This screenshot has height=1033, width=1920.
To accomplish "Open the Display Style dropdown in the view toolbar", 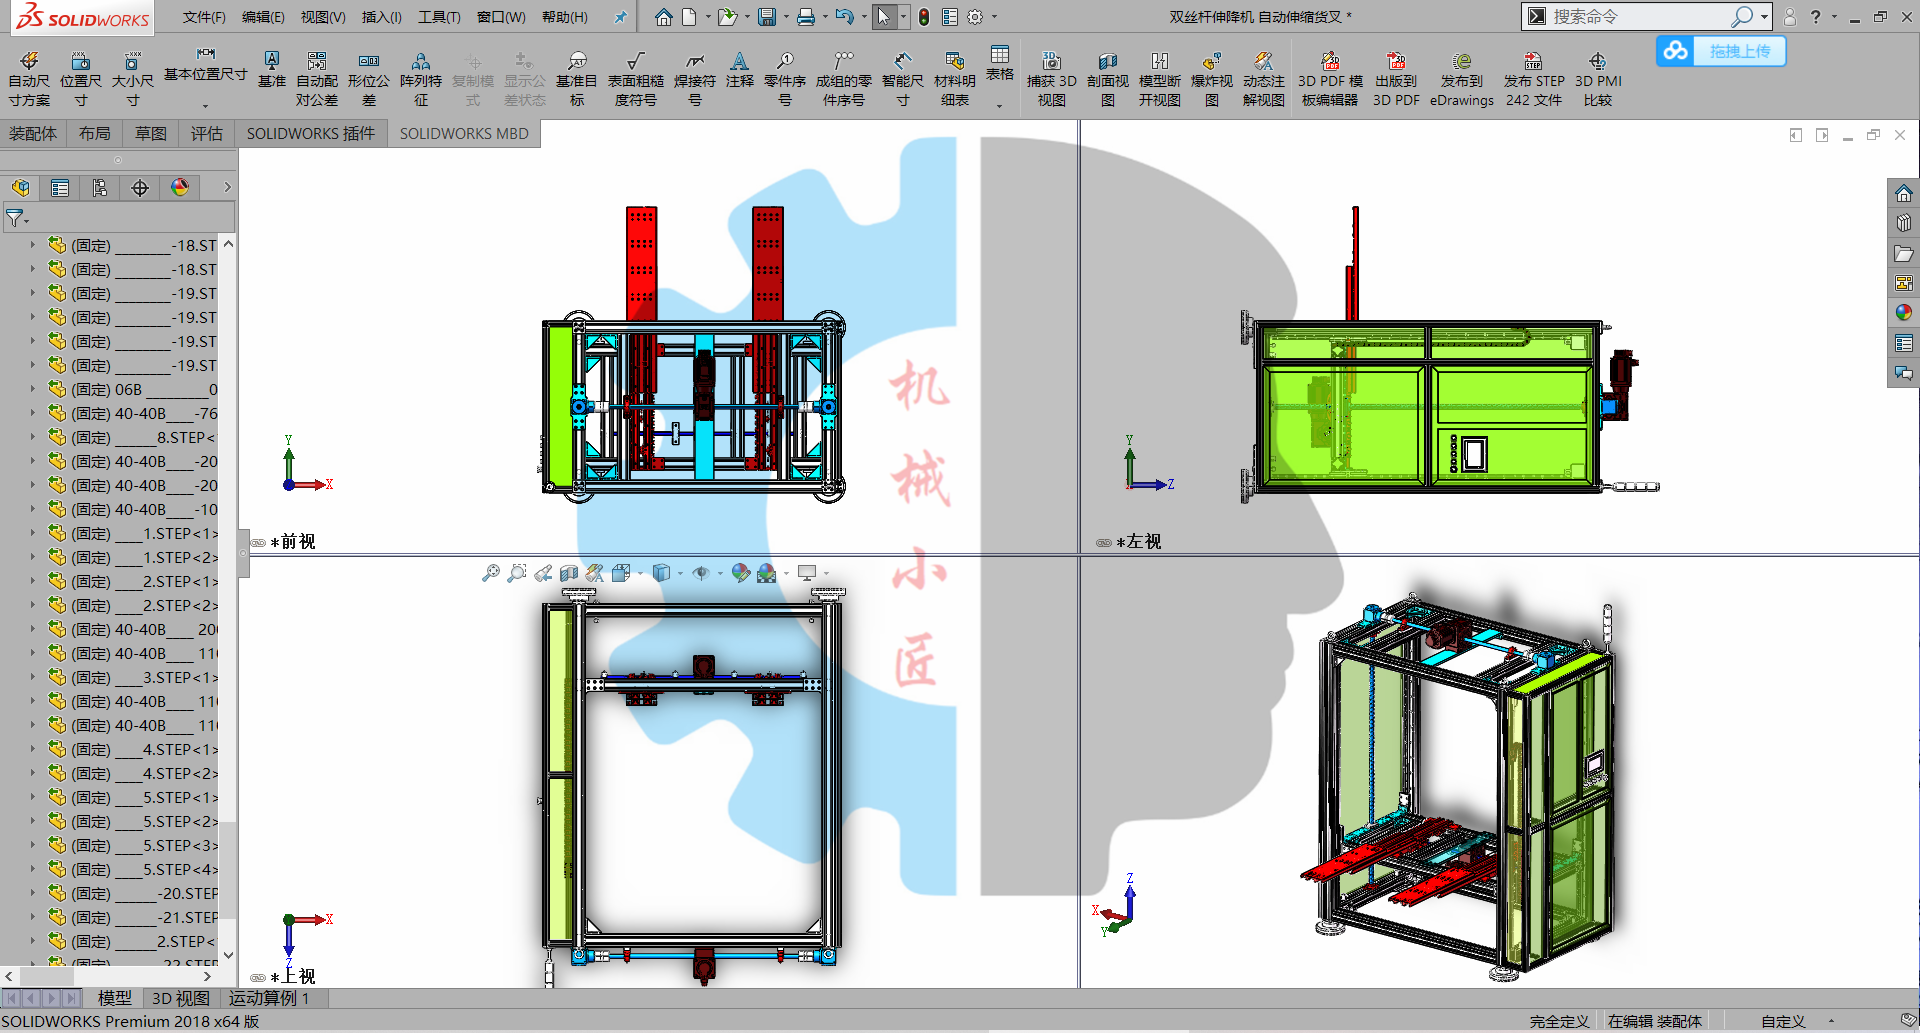I will 681,574.
